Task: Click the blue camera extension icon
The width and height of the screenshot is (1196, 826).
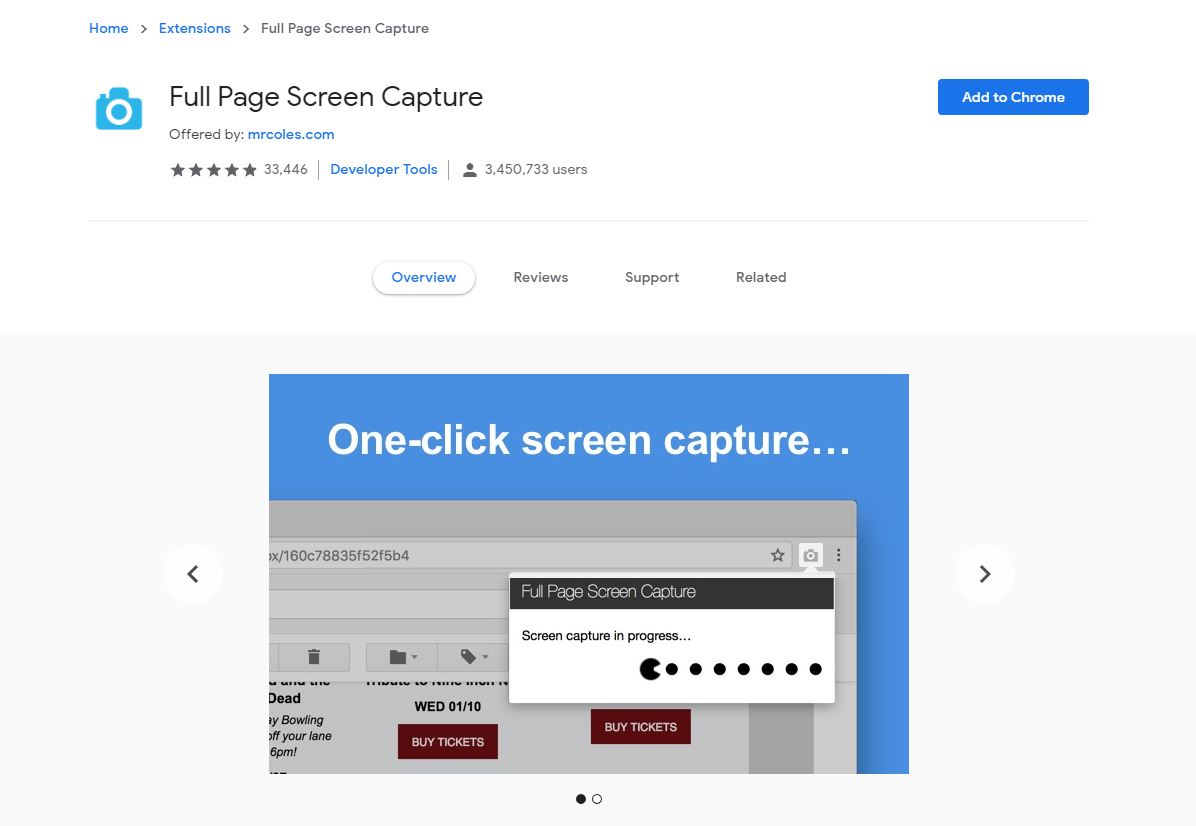Action: pos(119,109)
